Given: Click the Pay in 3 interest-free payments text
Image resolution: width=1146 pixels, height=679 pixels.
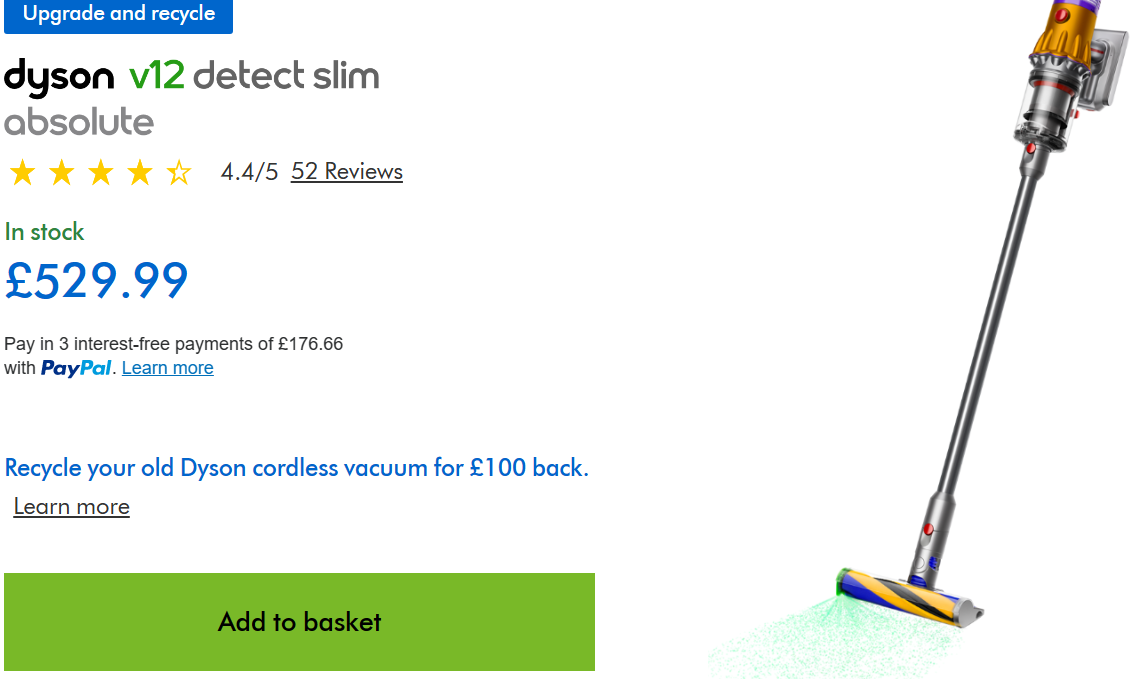Looking at the screenshot, I should click(x=173, y=344).
